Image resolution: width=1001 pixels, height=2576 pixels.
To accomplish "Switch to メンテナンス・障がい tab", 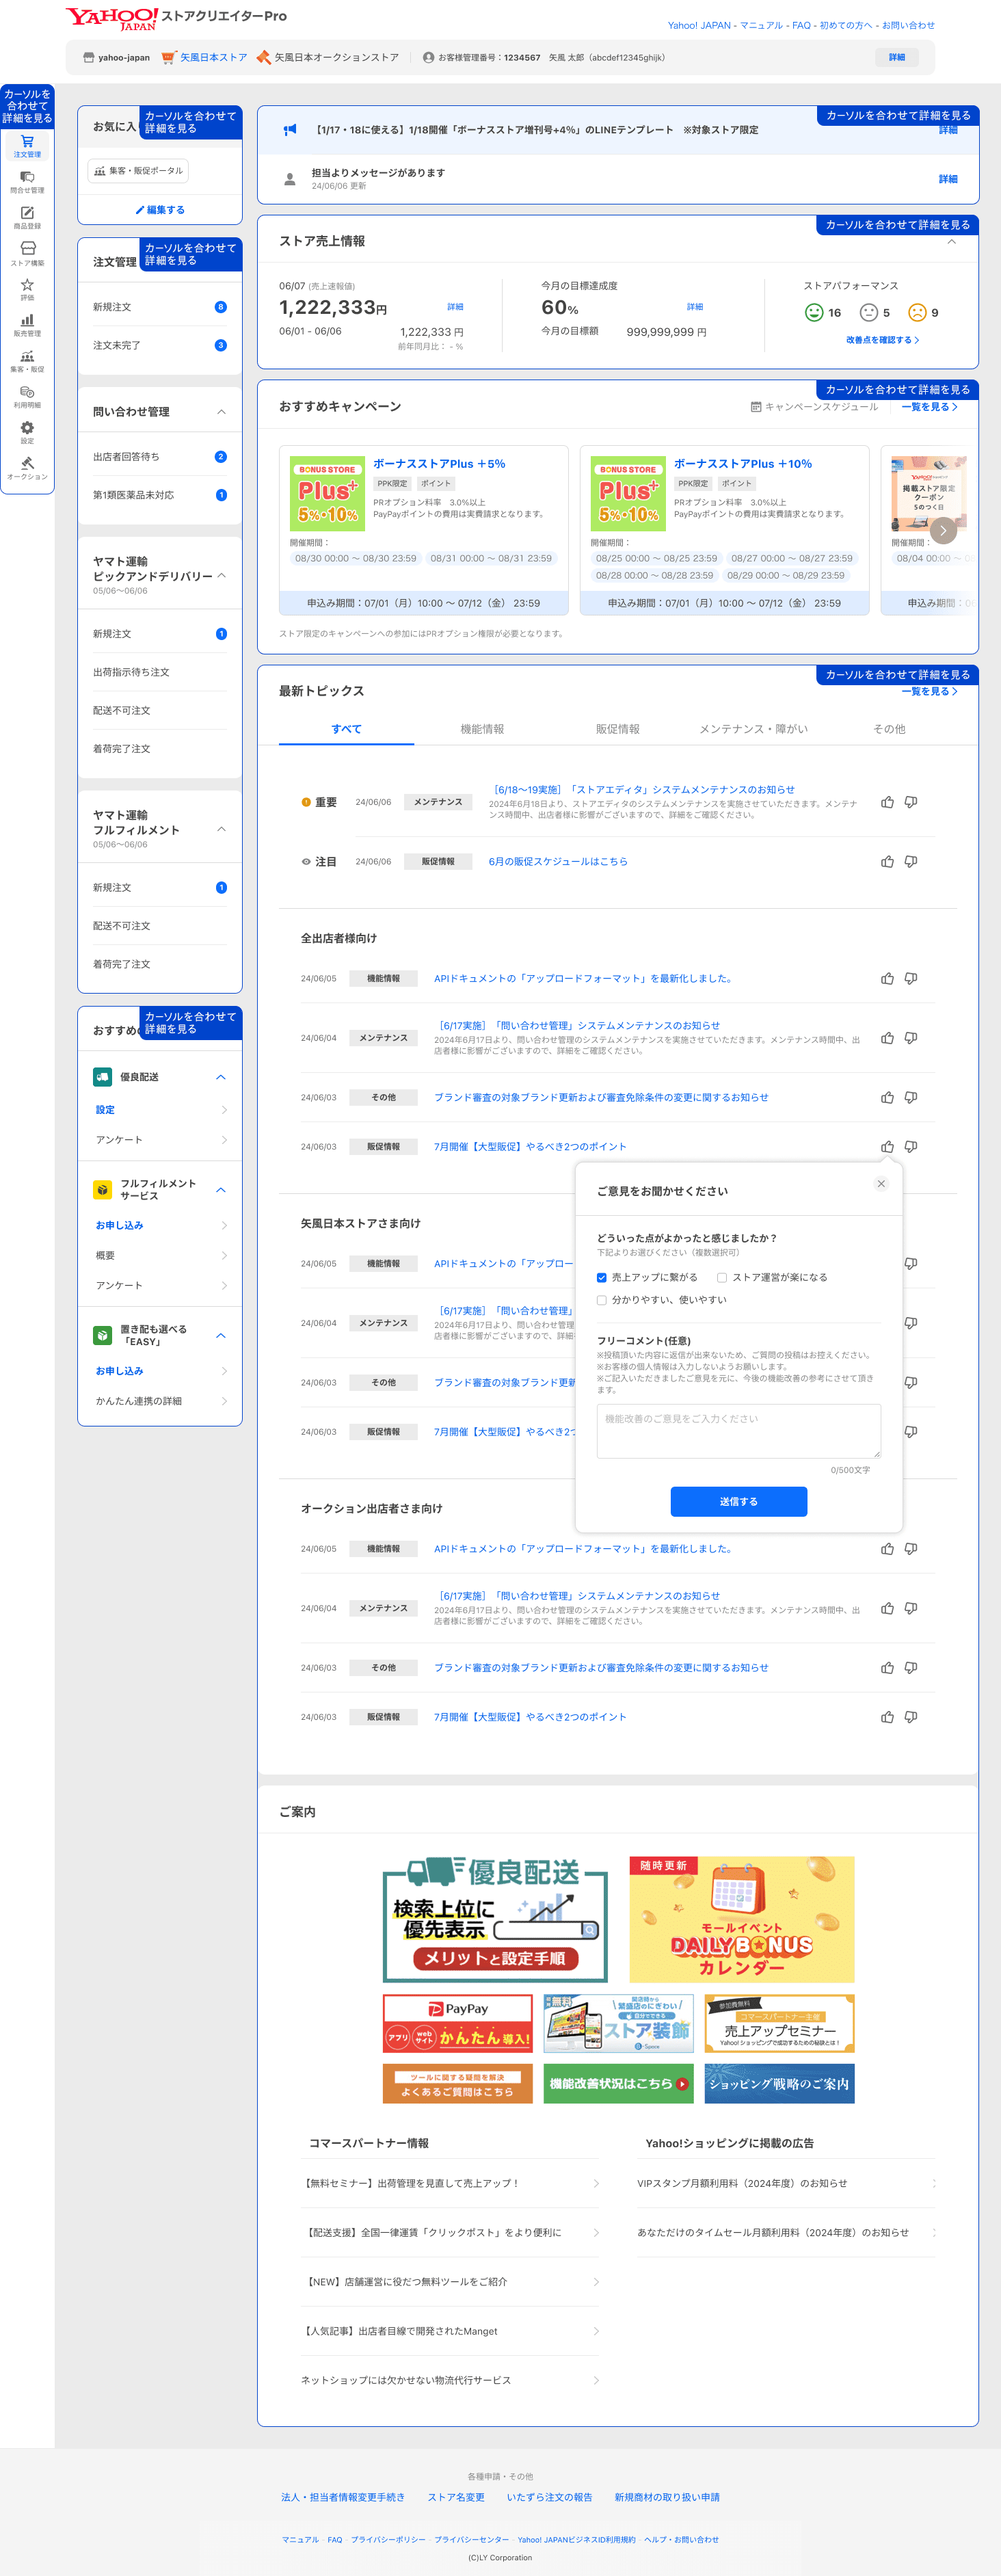I will coord(753,729).
